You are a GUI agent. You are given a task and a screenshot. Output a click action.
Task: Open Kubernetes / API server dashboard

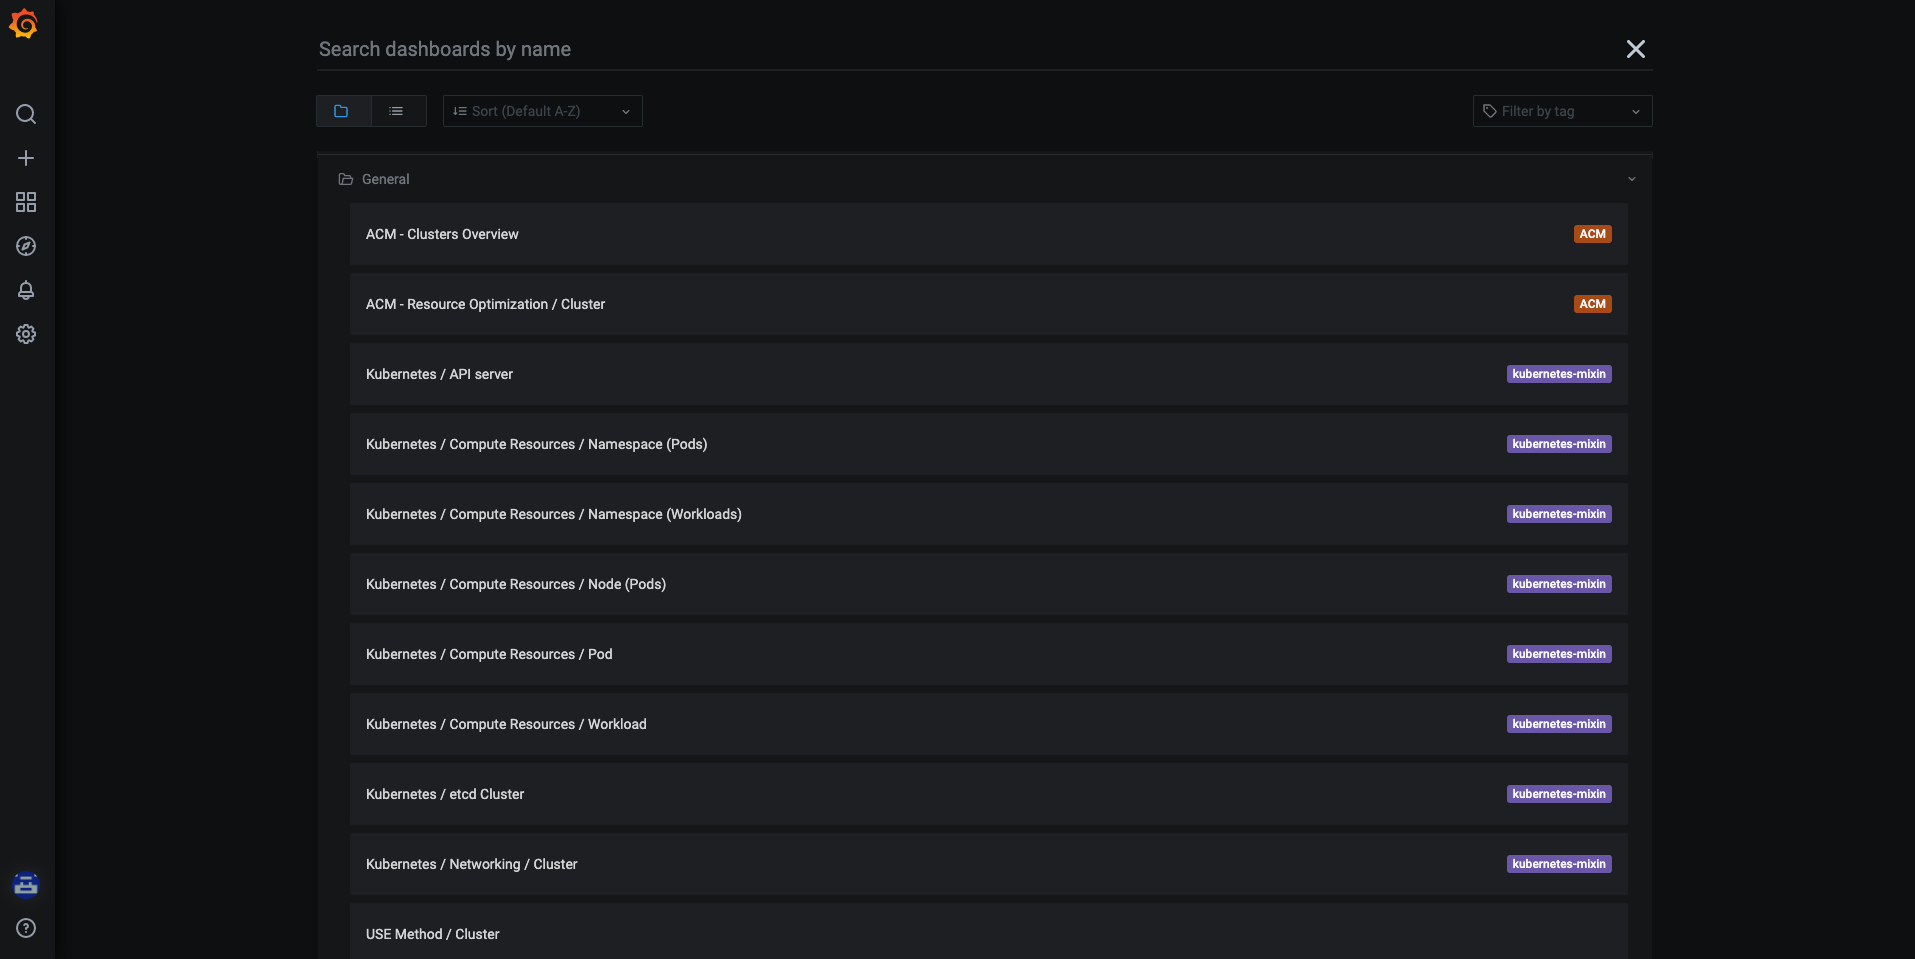point(439,374)
